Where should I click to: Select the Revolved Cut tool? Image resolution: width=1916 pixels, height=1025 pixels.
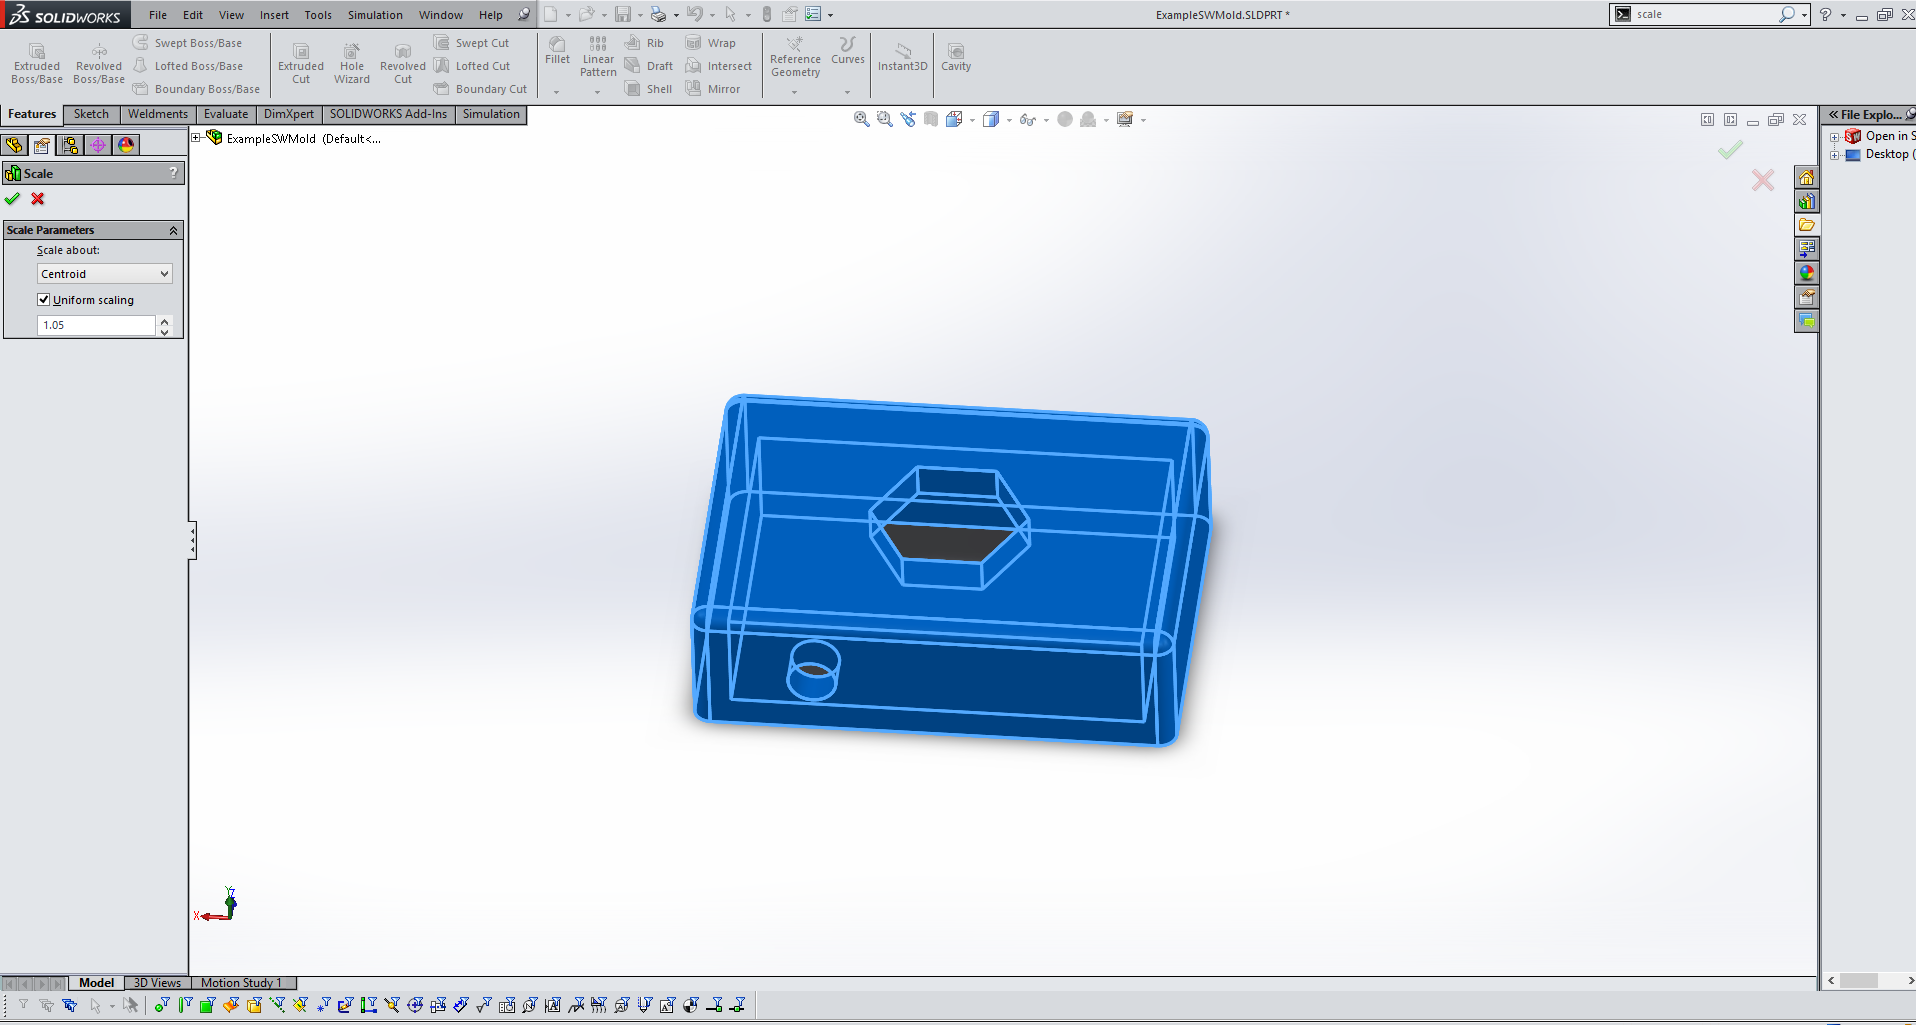tap(403, 64)
